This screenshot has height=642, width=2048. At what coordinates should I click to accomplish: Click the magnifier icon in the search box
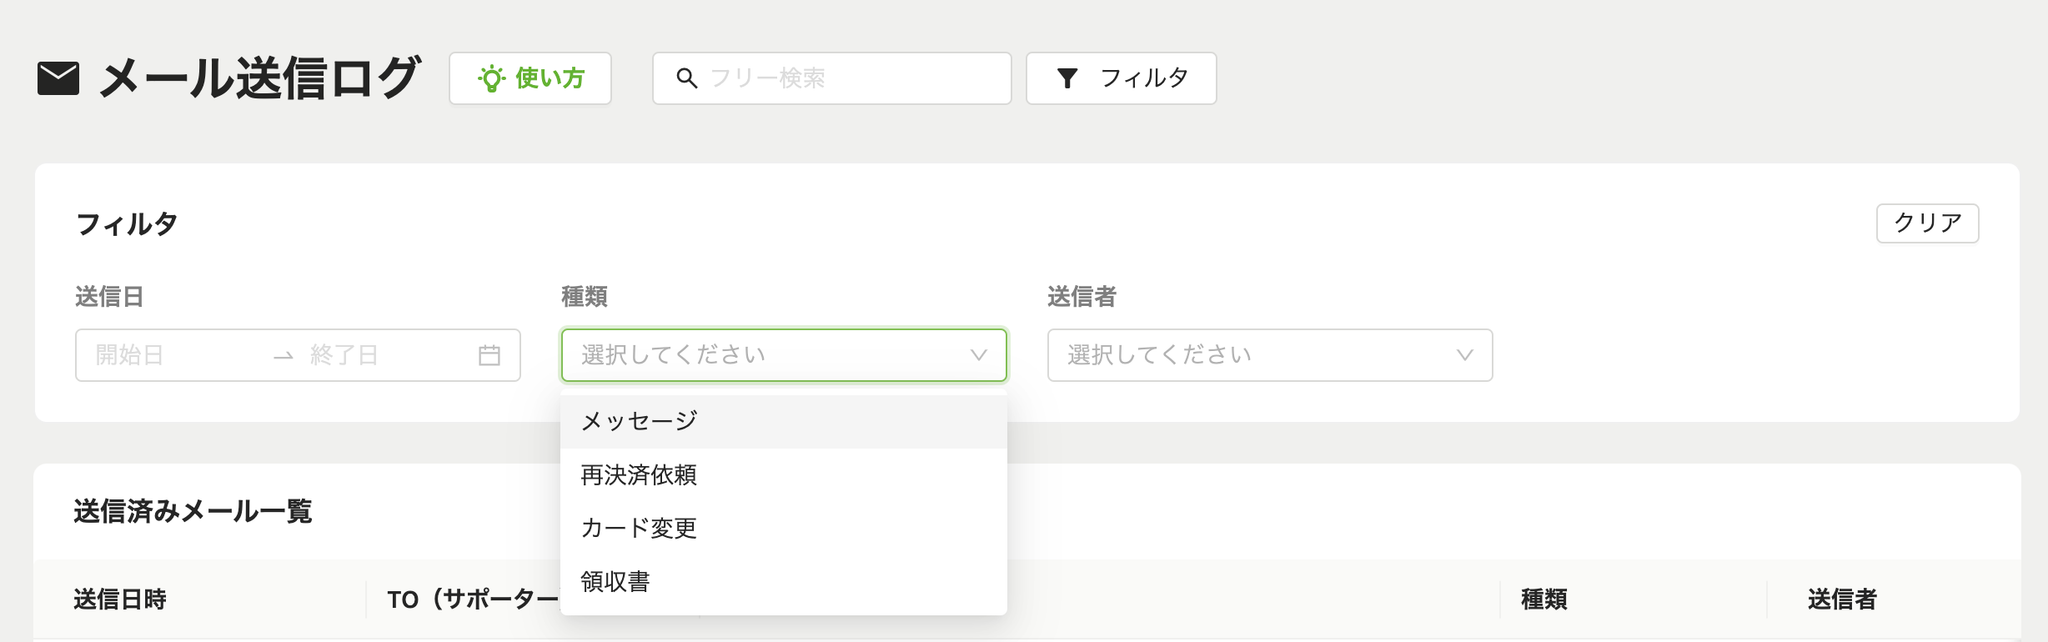tap(686, 78)
